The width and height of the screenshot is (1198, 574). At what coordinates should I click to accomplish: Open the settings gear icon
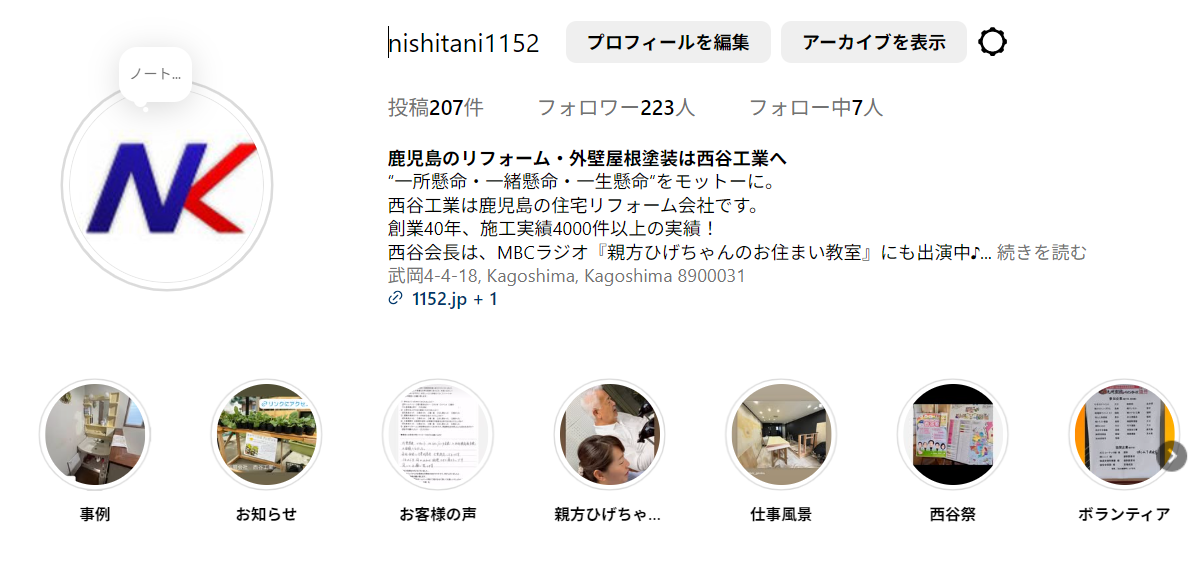pos(992,42)
